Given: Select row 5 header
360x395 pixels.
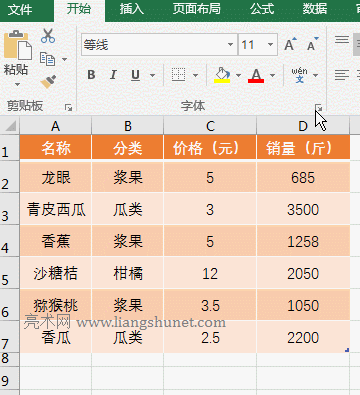Looking at the screenshot, I should coord(9,273).
